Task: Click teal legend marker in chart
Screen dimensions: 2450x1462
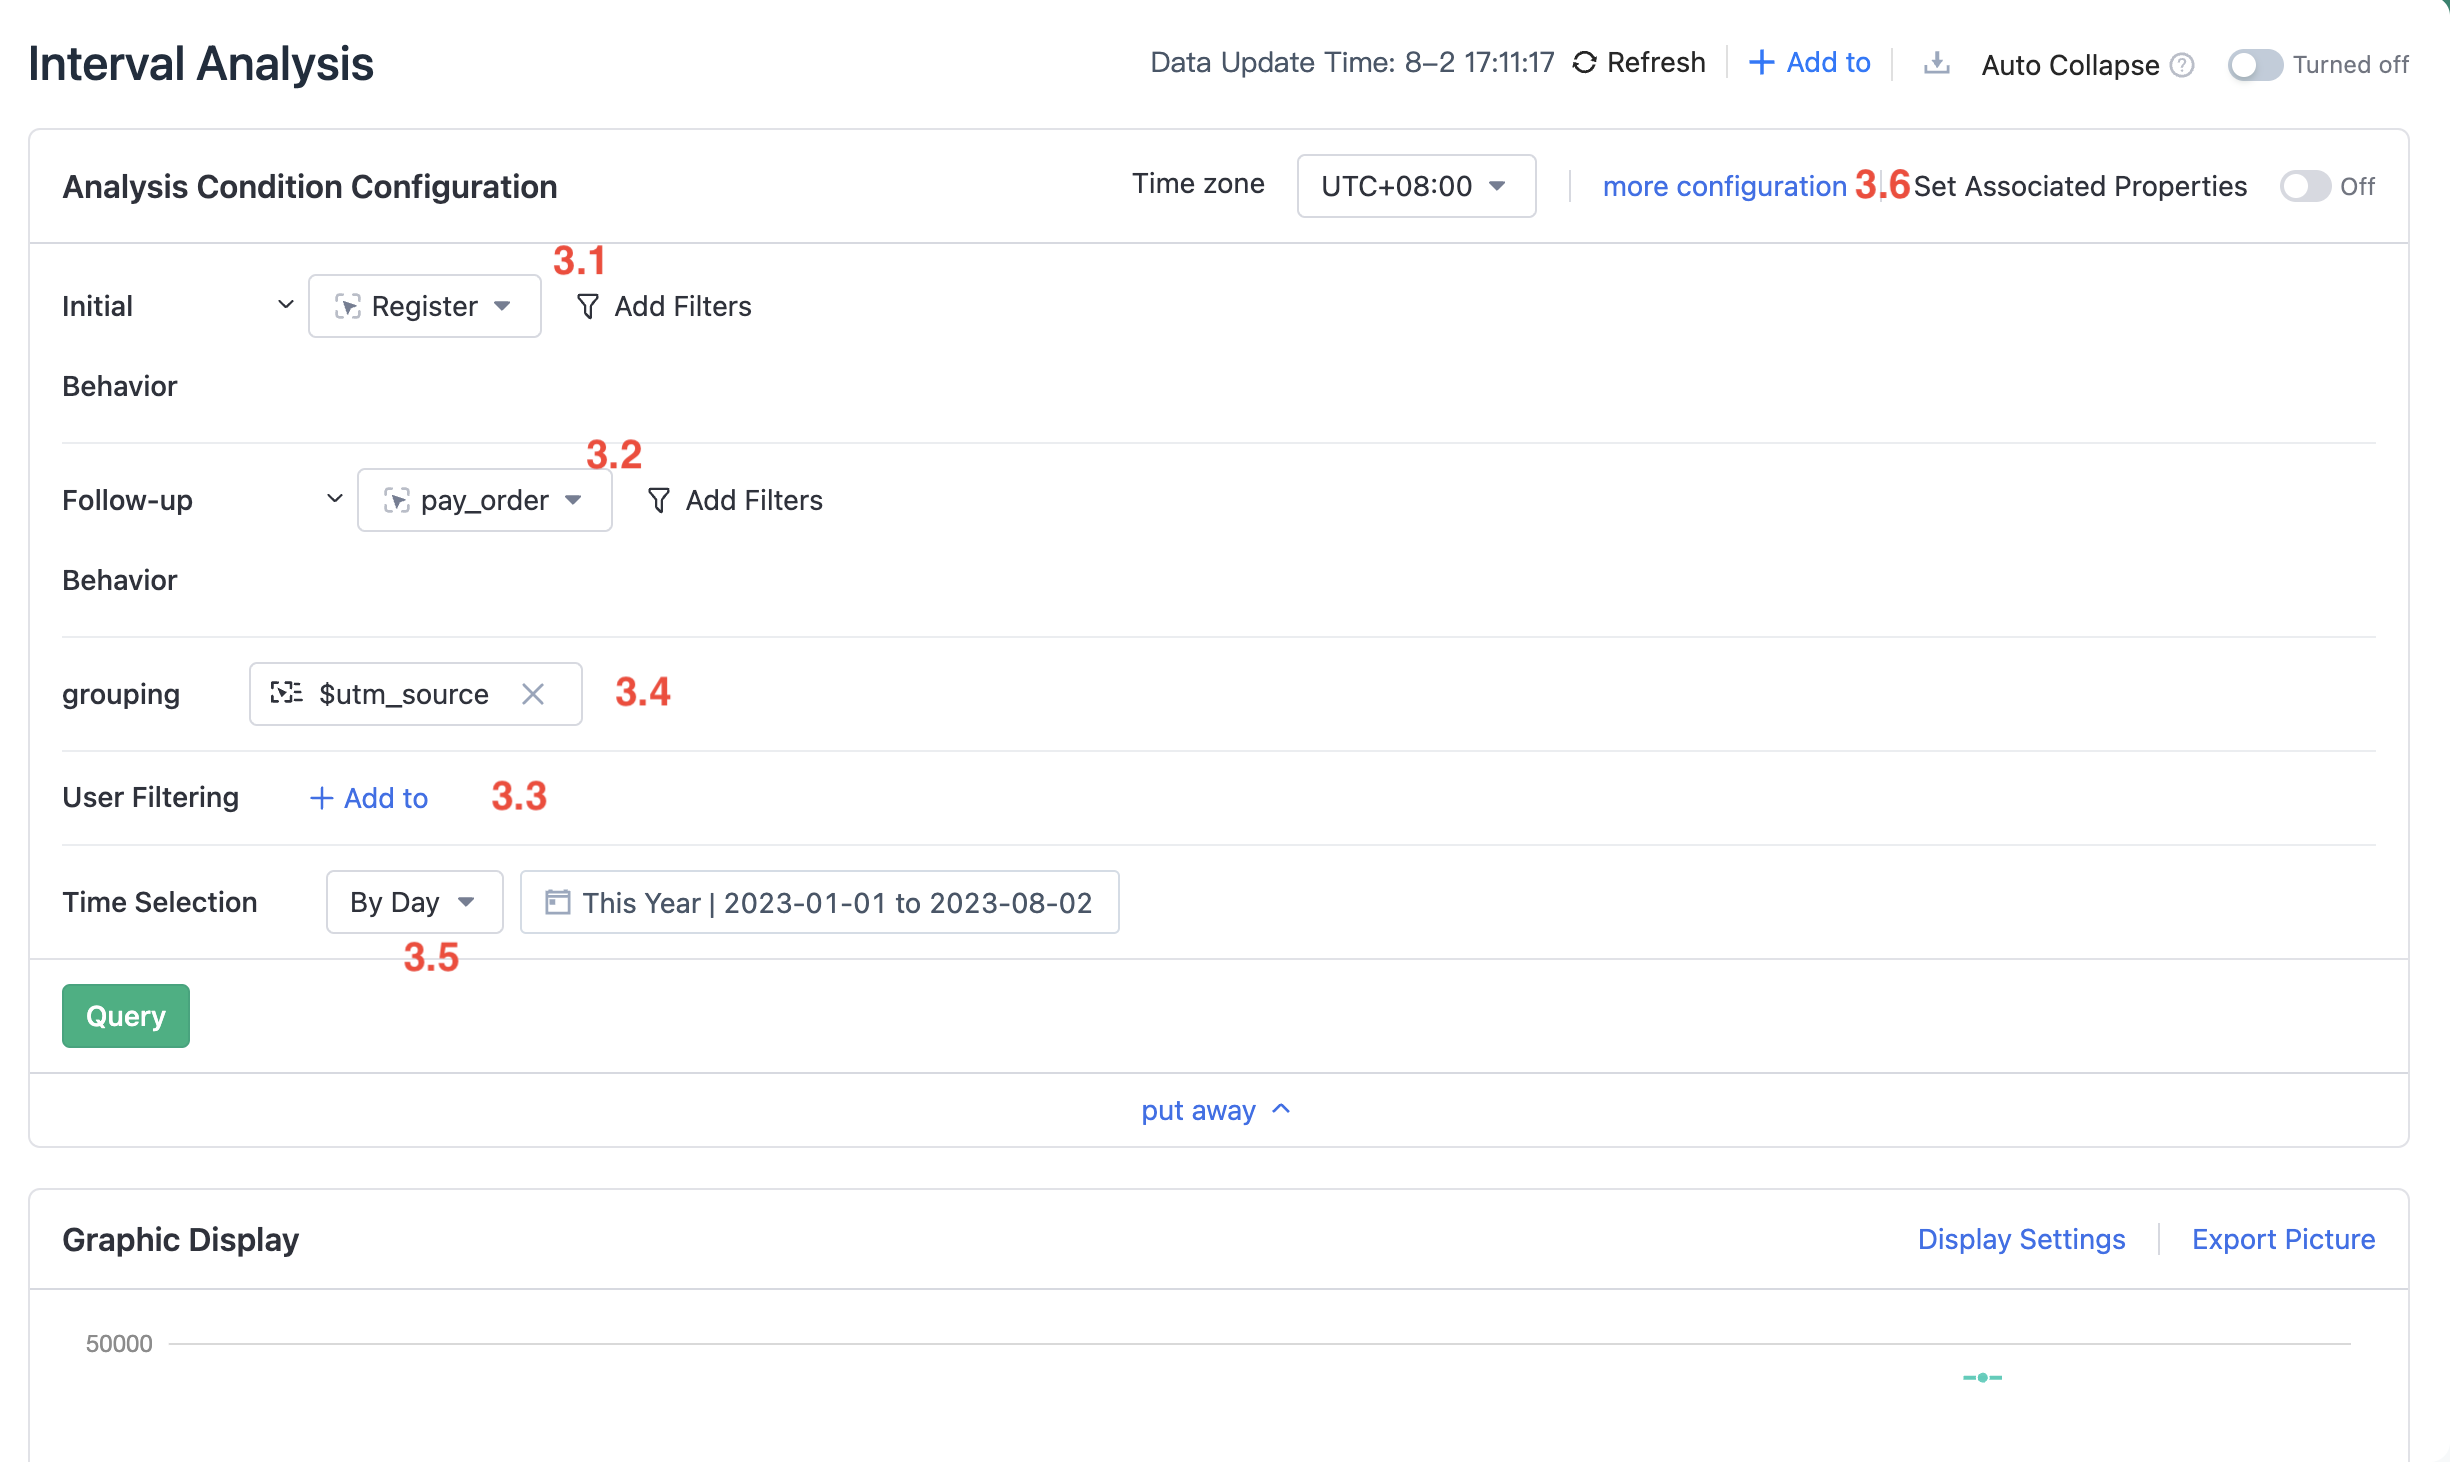Action: coord(1982,1377)
